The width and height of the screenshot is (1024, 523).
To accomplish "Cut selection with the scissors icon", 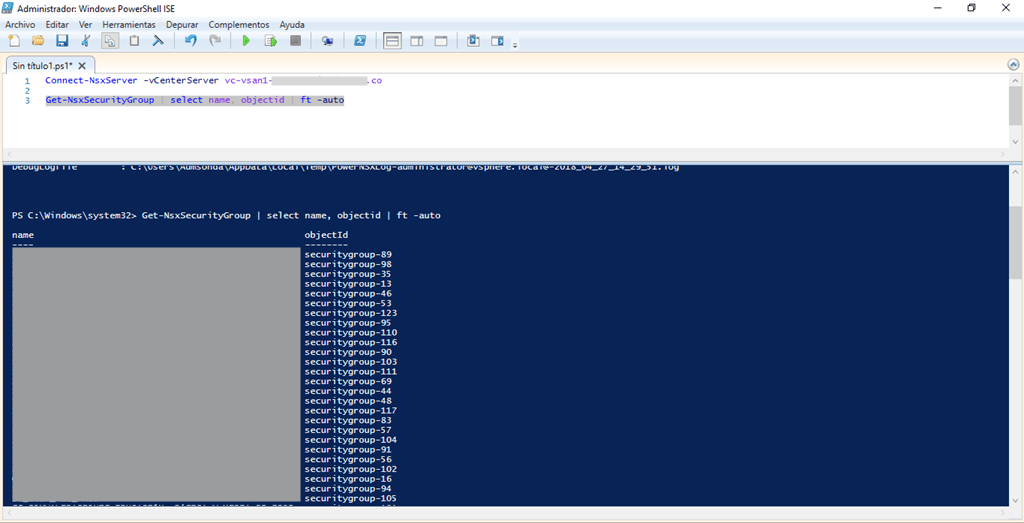I will click(x=86, y=41).
